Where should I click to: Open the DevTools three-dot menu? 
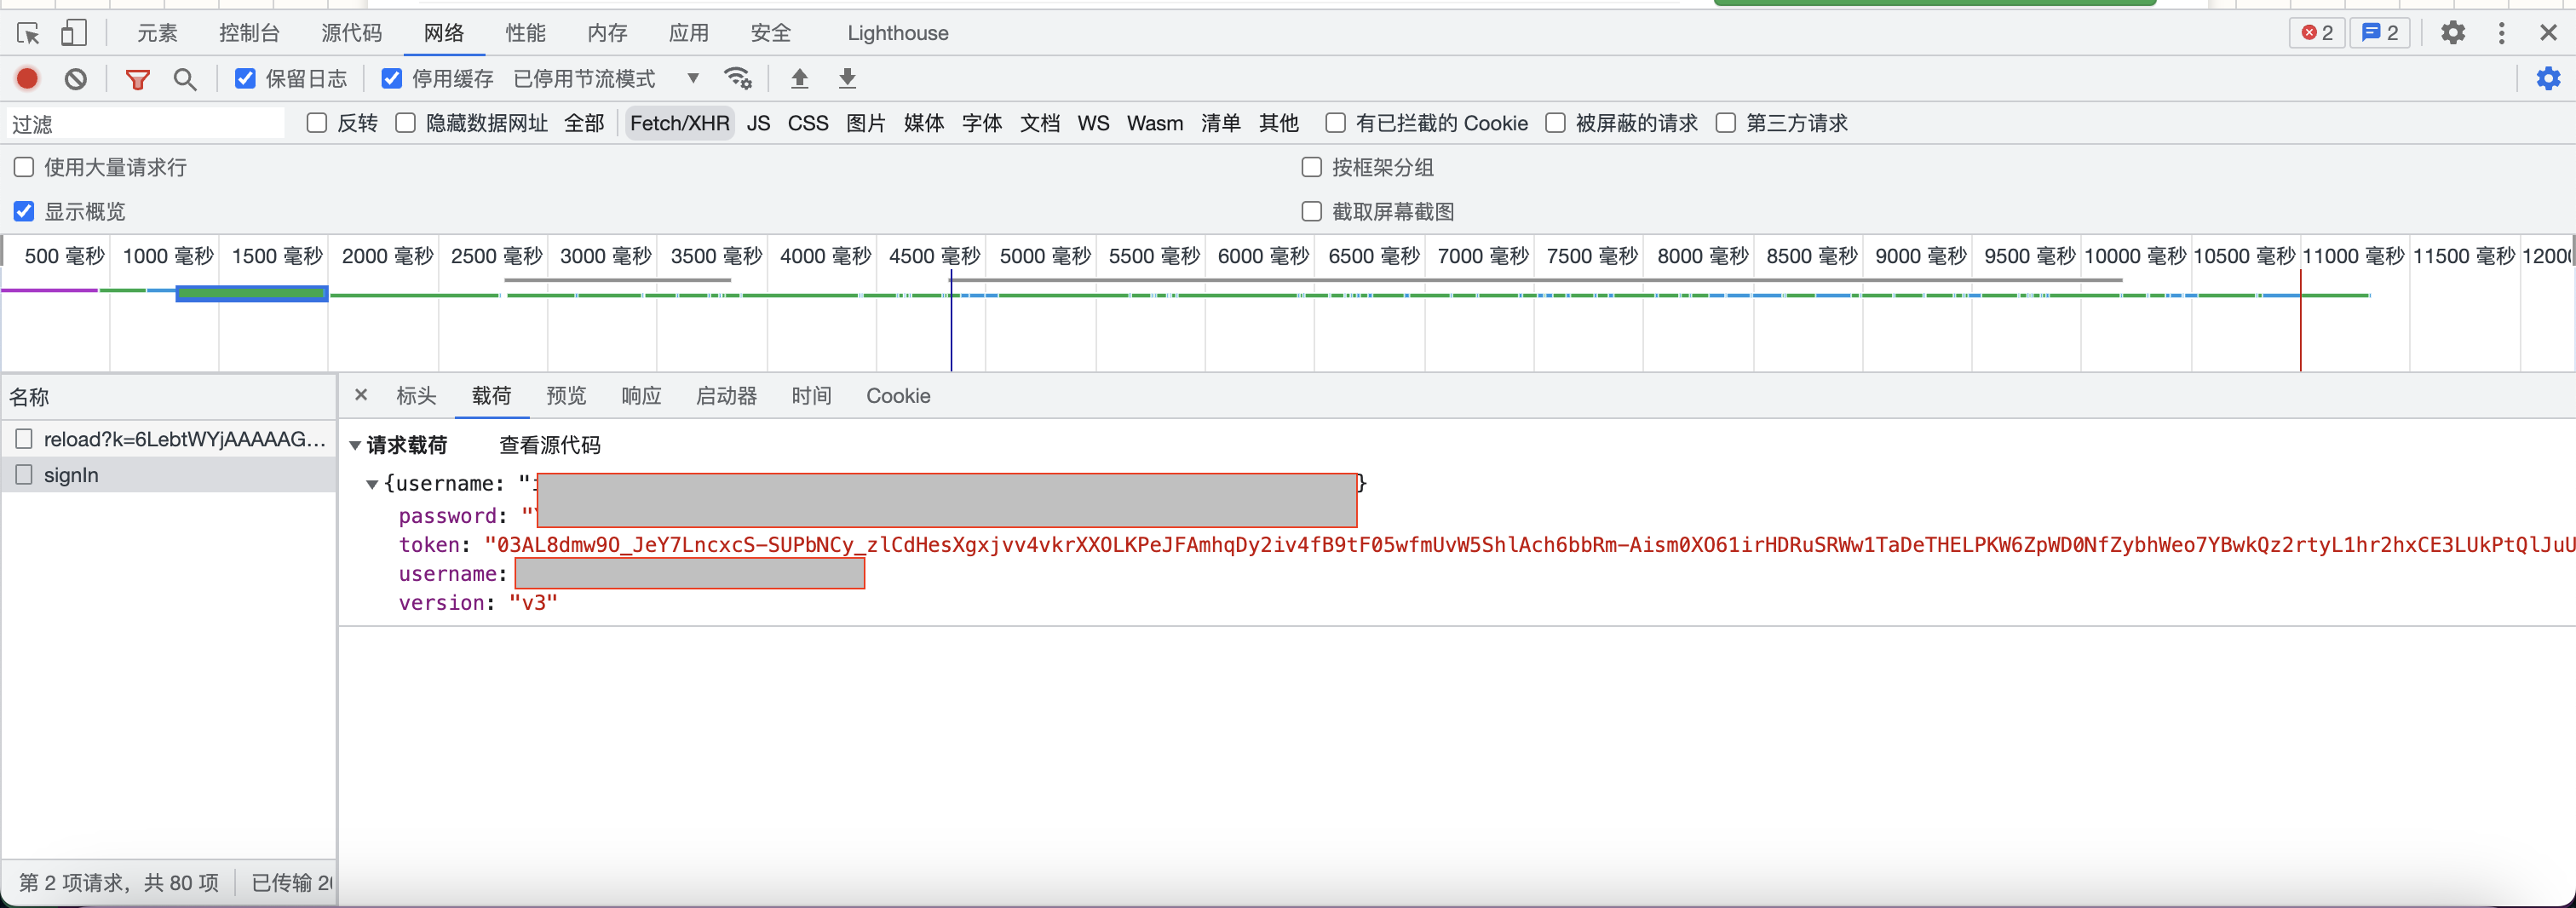click(x=2502, y=33)
